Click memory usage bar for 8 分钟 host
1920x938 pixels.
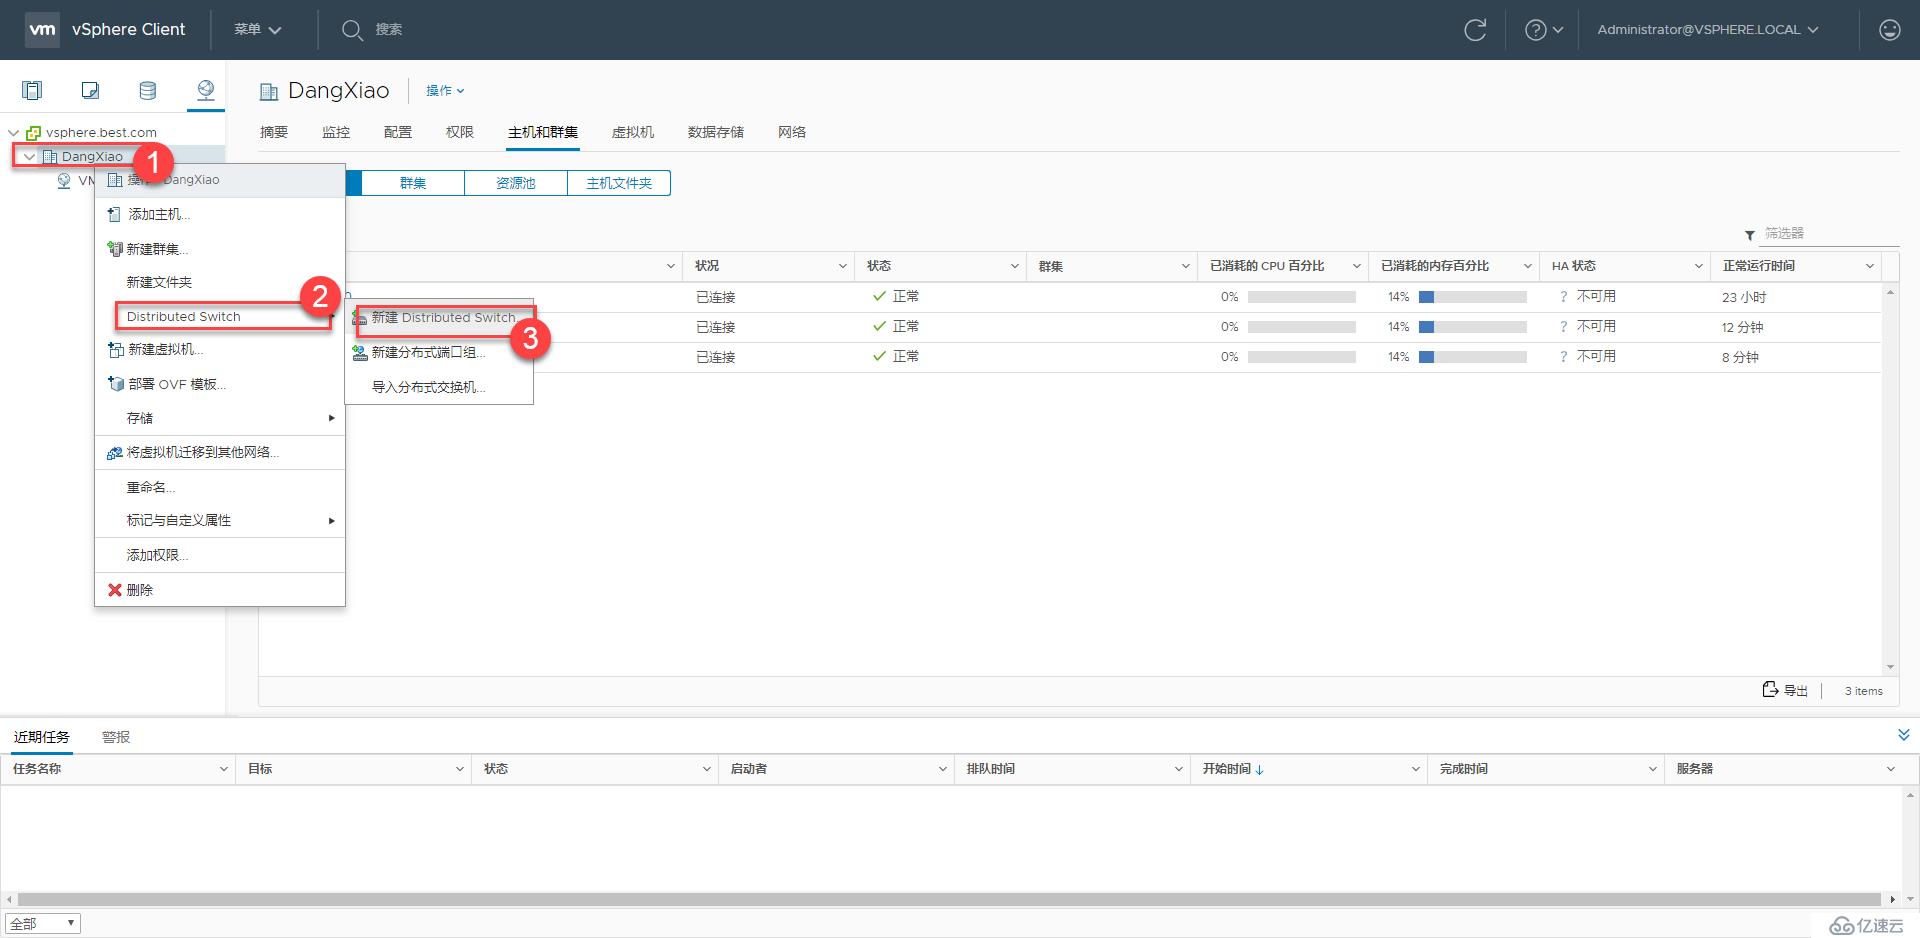pos(1472,357)
